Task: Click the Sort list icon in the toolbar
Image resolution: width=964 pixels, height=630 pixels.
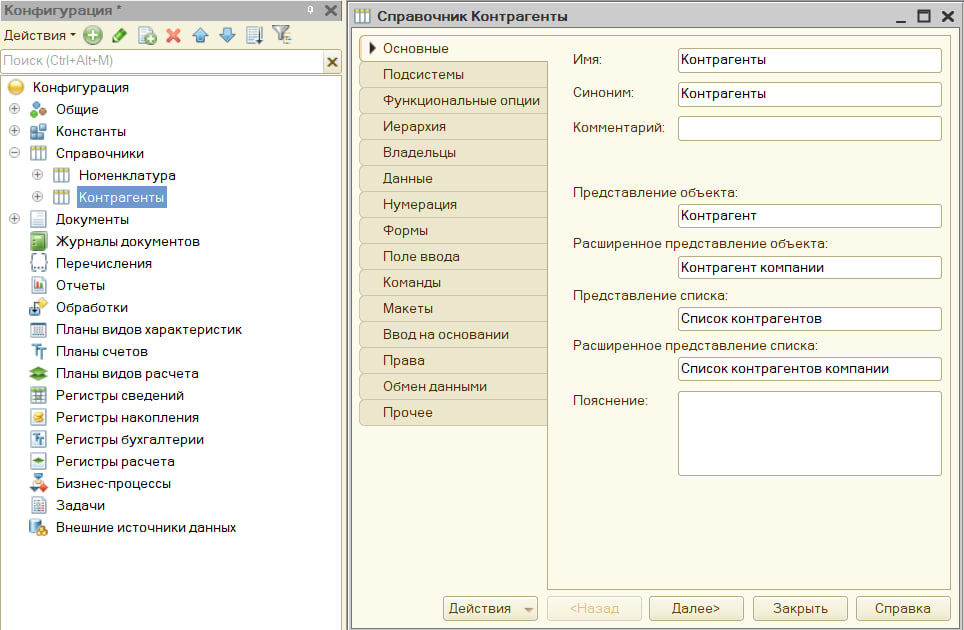Action: click(x=255, y=36)
